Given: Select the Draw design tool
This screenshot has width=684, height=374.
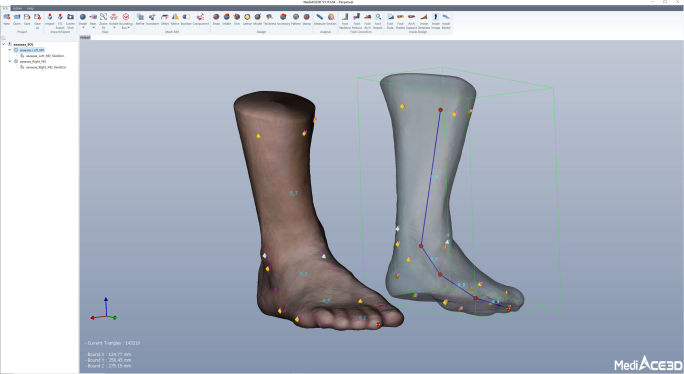Looking at the screenshot, I should [216, 19].
